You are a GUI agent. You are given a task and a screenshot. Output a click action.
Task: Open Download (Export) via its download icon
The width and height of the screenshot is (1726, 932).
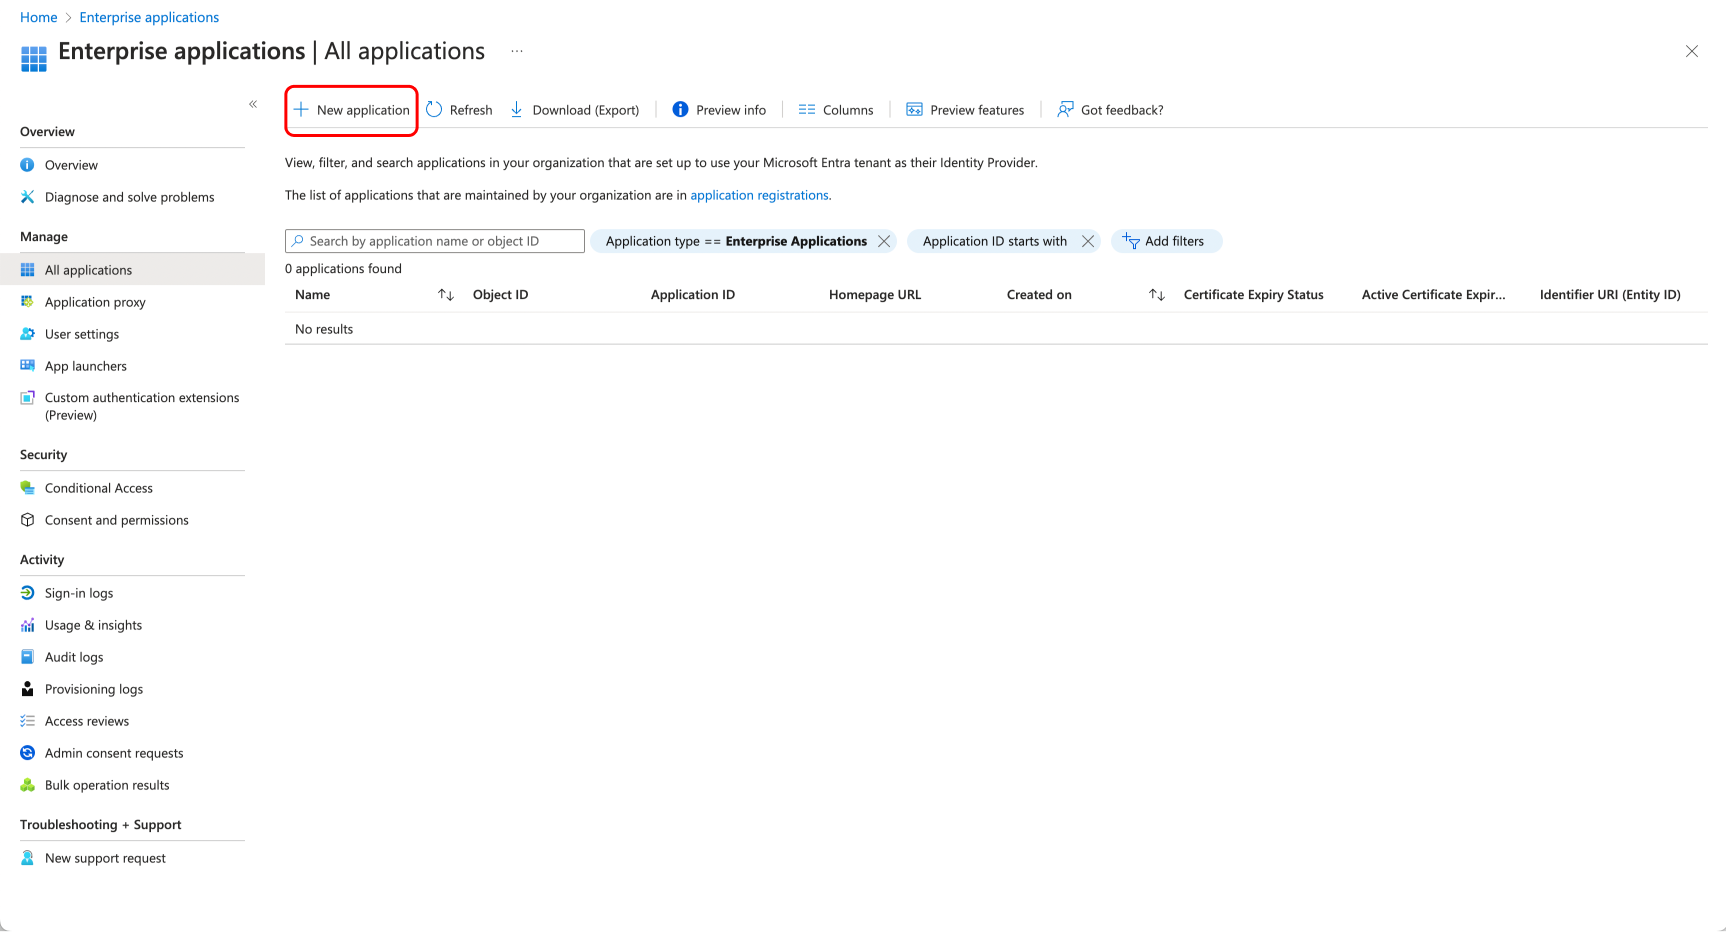pos(516,109)
